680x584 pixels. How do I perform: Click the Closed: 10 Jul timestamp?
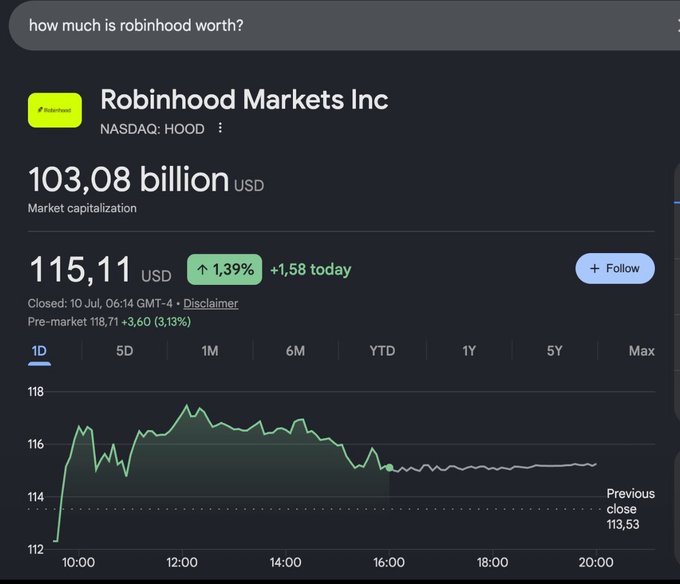pos(100,303)
